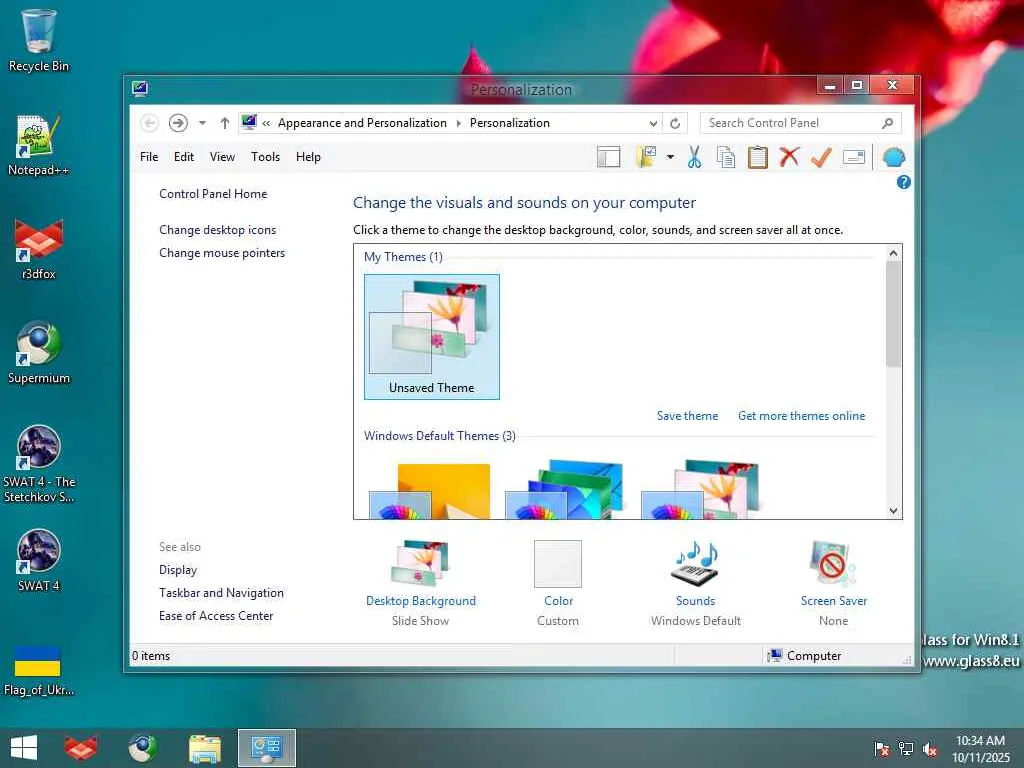Open the Screen Saver settings

pos(834,583)
